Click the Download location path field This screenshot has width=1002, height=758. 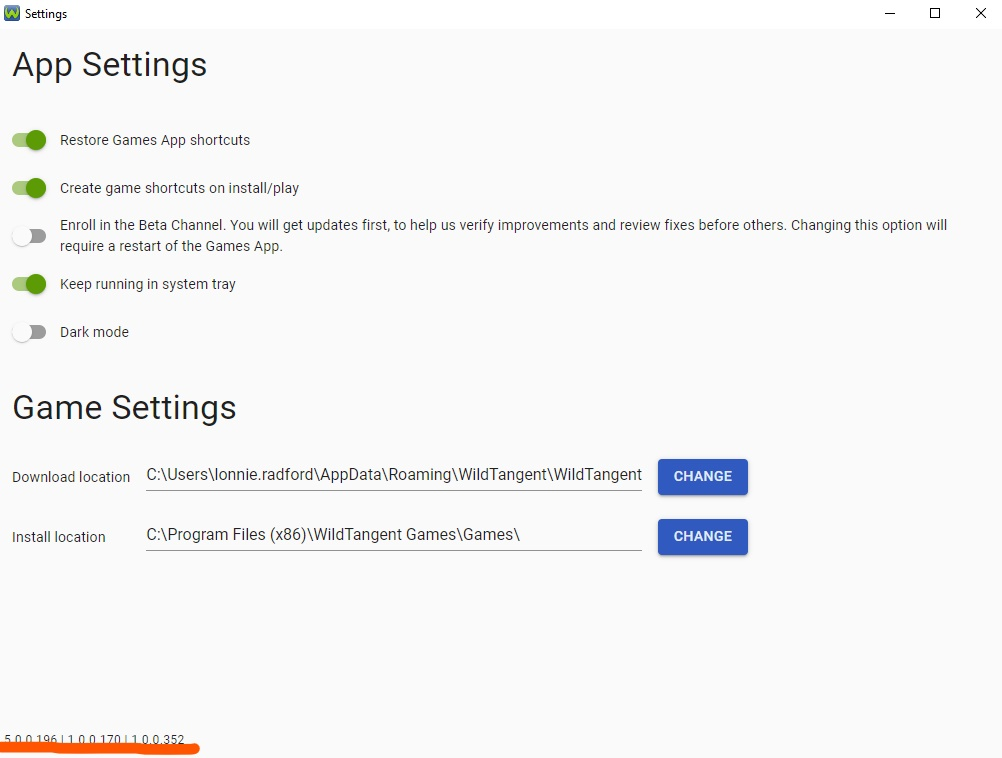(394, 475)
